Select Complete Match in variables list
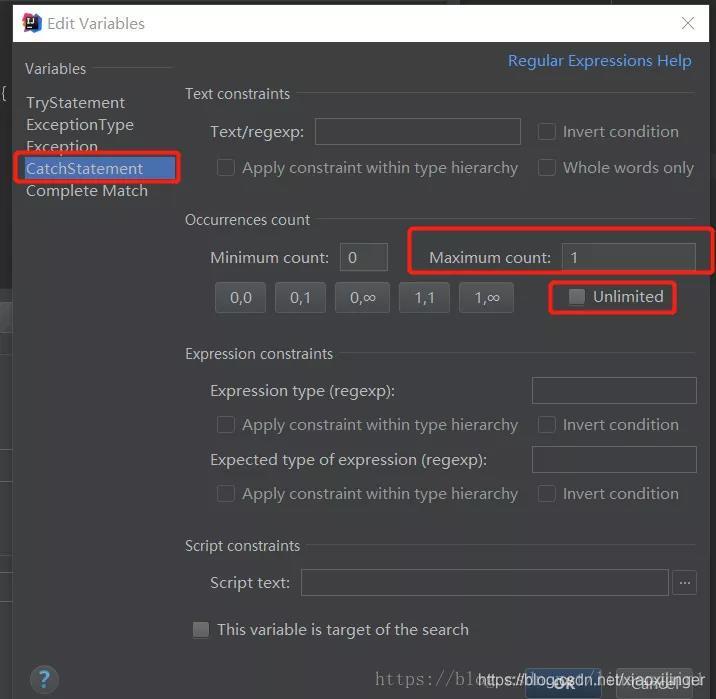 tap(87, 191)
